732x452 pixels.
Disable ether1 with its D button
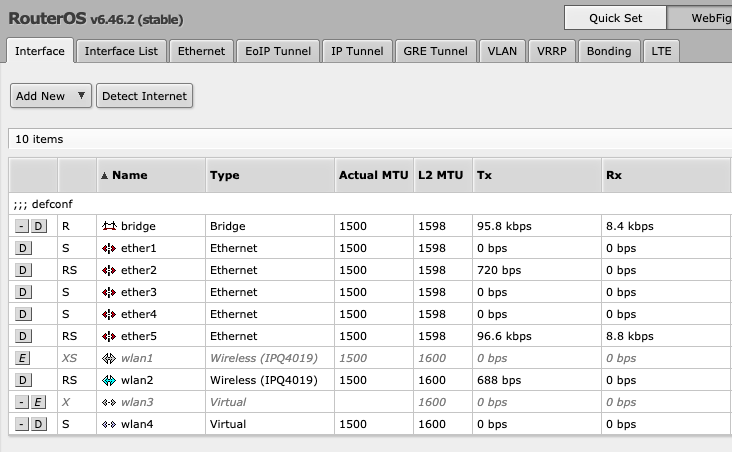click(x=23, y=248)
